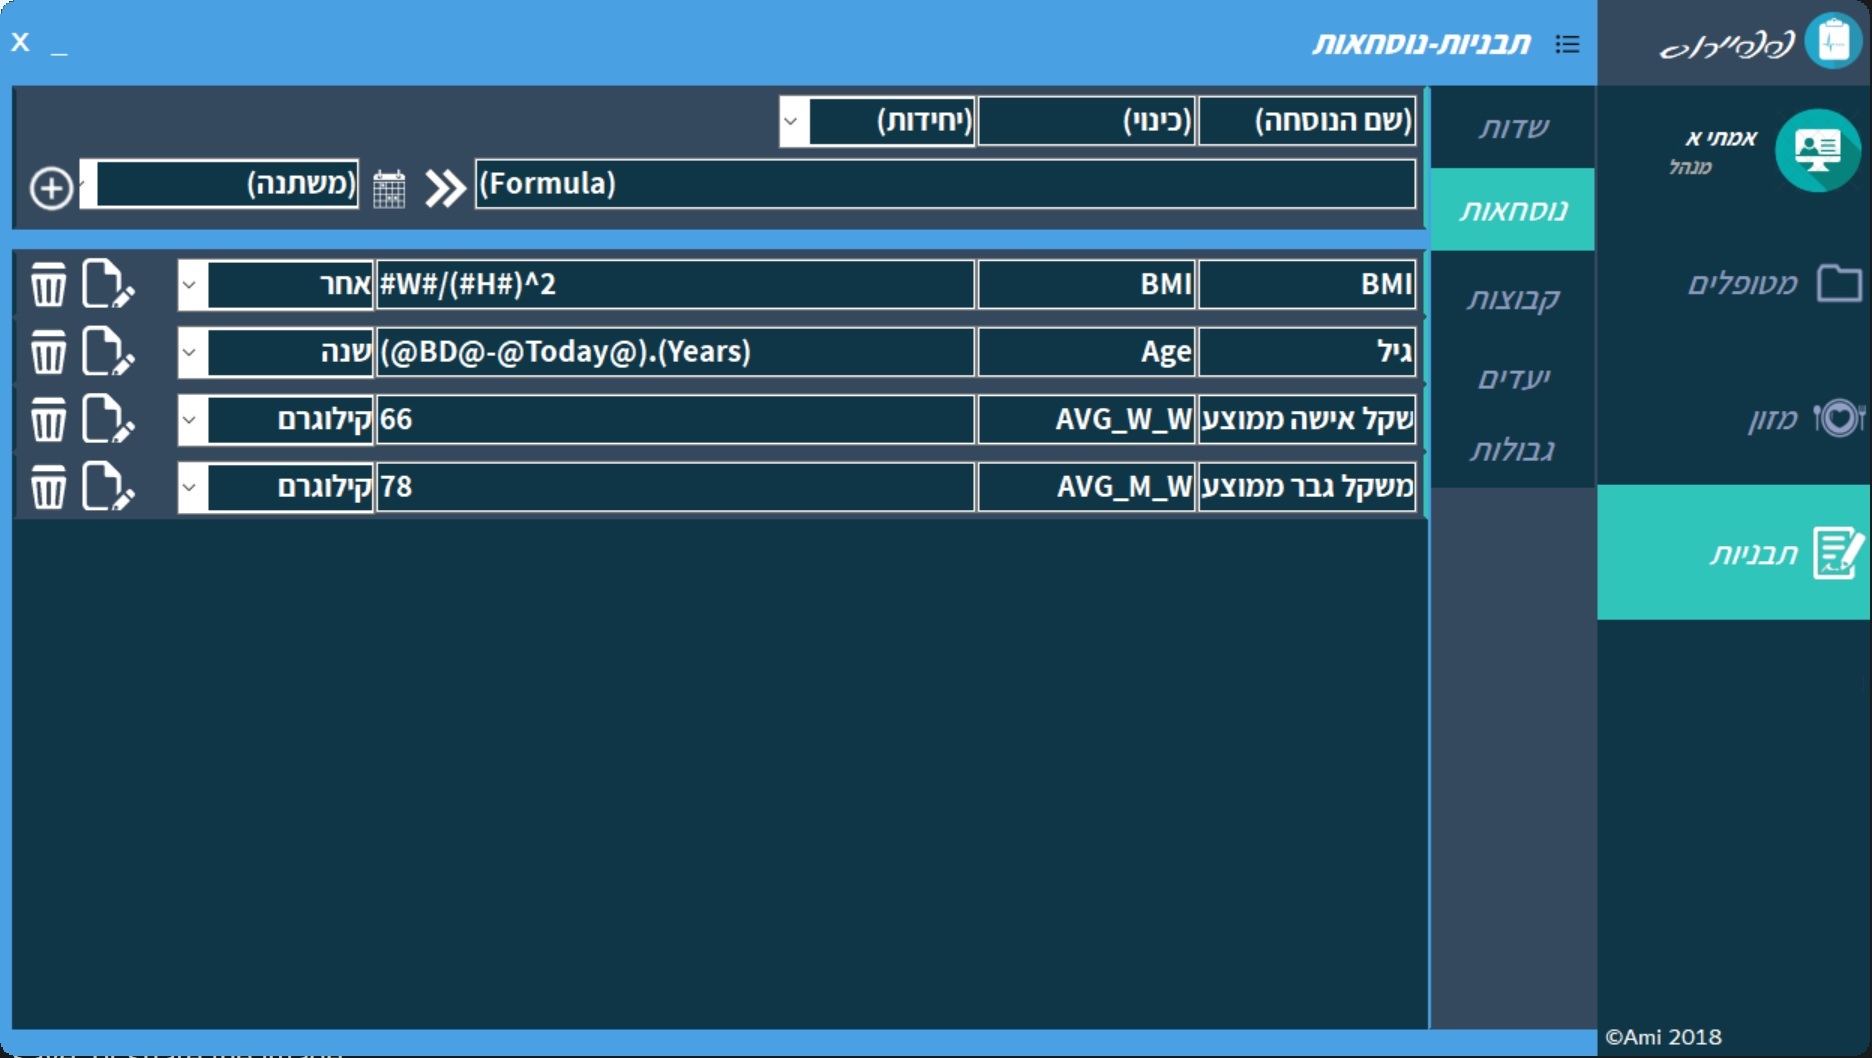Screen dimensions: 1872x1058
Task: Delete the AVG_M_W formula row
Action: click(48, 487)
